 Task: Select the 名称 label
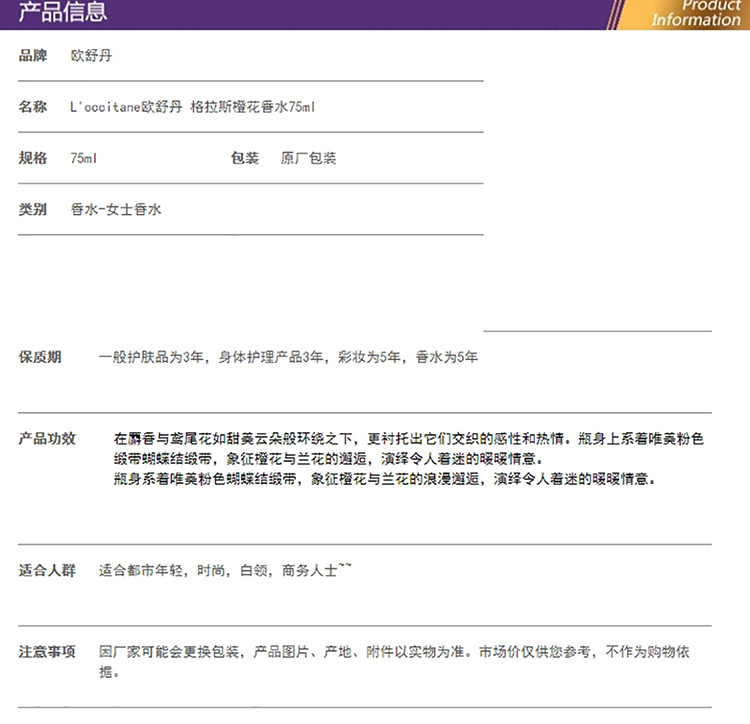coord(33,107)
